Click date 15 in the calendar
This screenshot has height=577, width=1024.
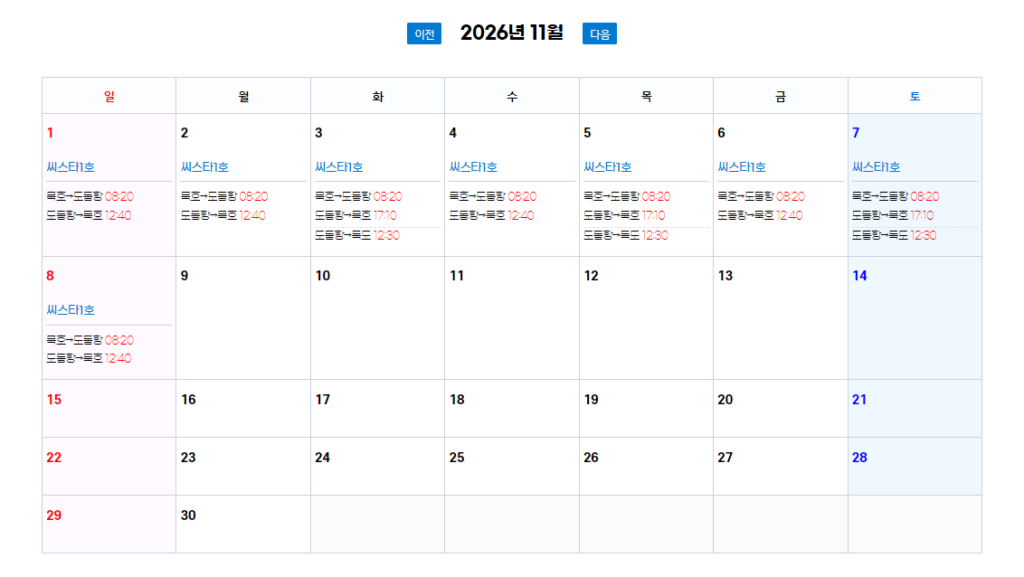click(x=54, y=399)
